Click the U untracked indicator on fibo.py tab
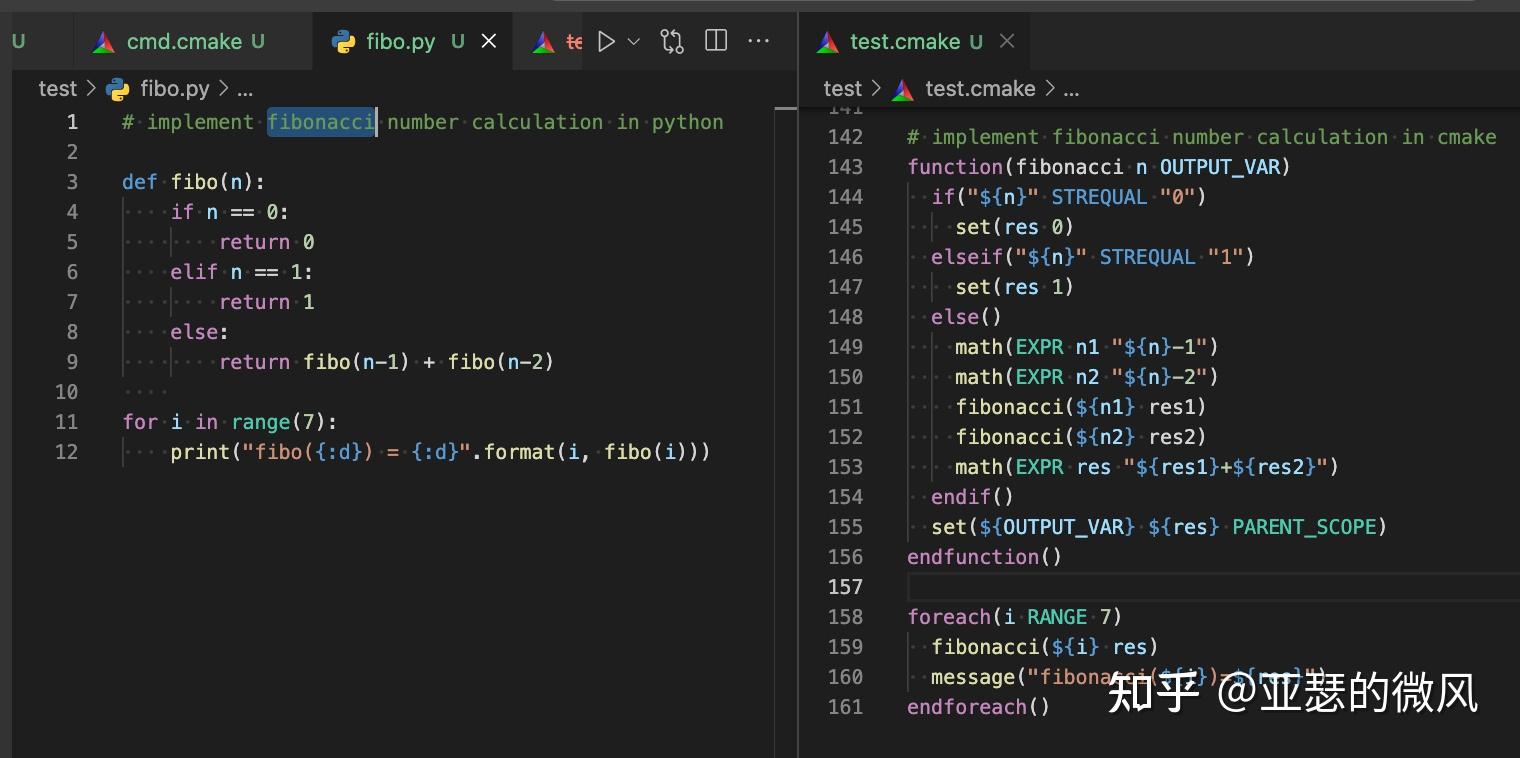 pos(457,41)
